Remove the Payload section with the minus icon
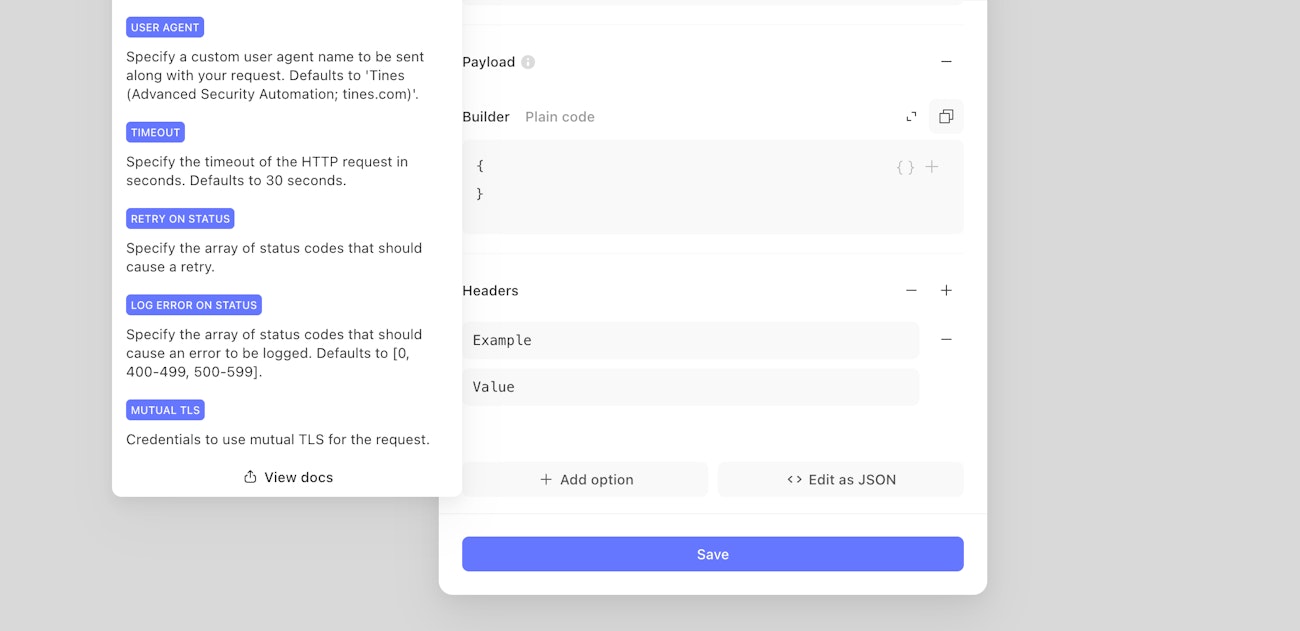 coord(946,62)
